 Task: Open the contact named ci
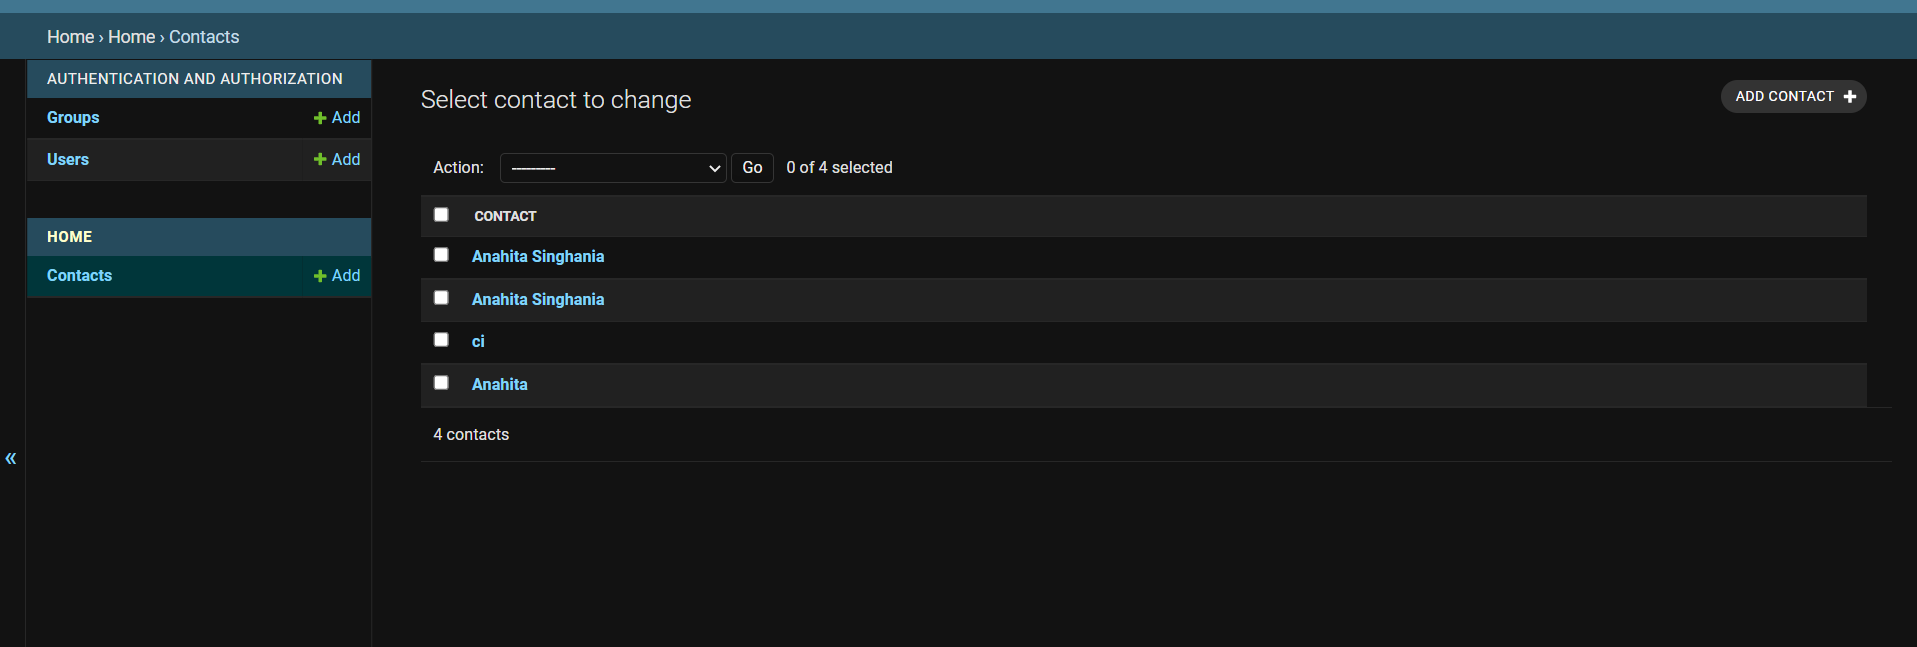(x=477, y=341)
